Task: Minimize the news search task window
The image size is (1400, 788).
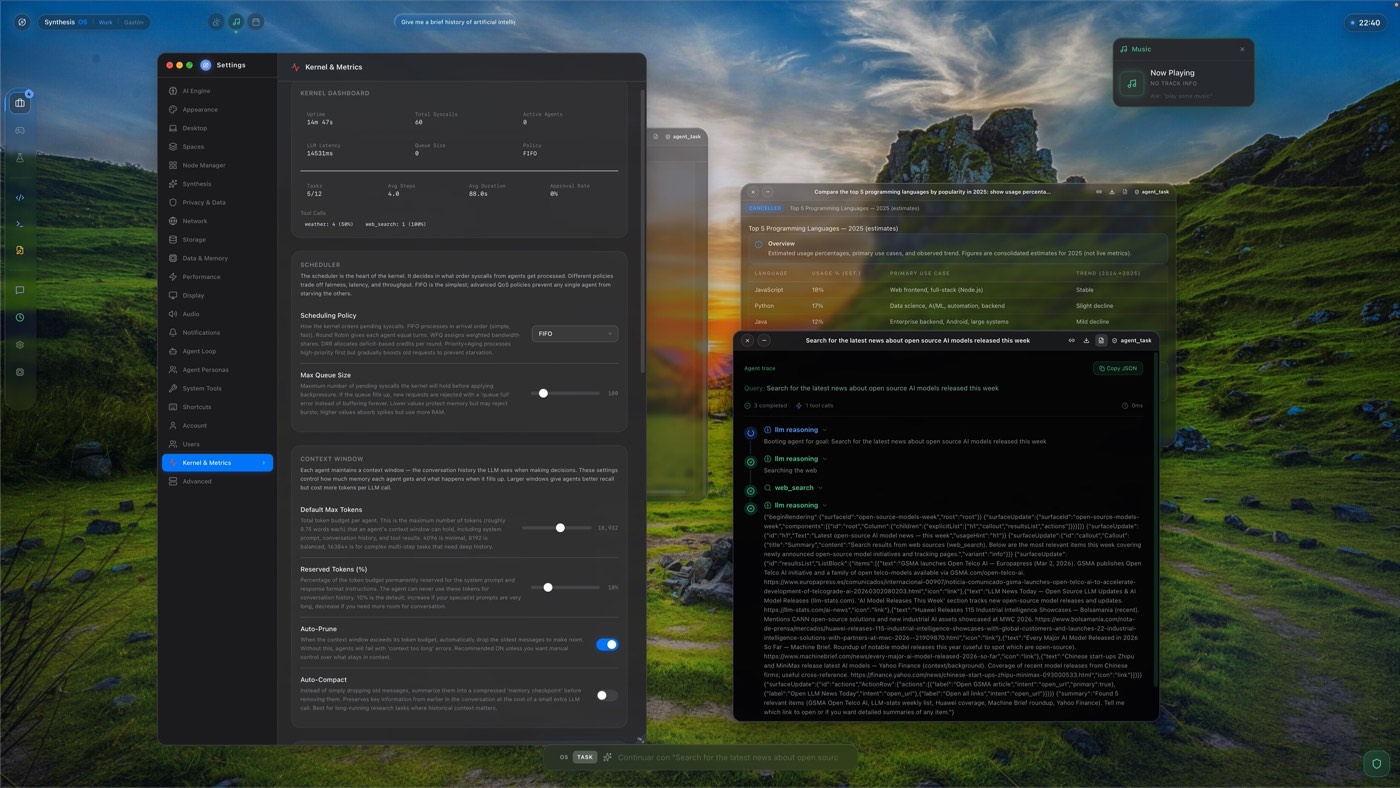Action: click(x=764, y=340)
